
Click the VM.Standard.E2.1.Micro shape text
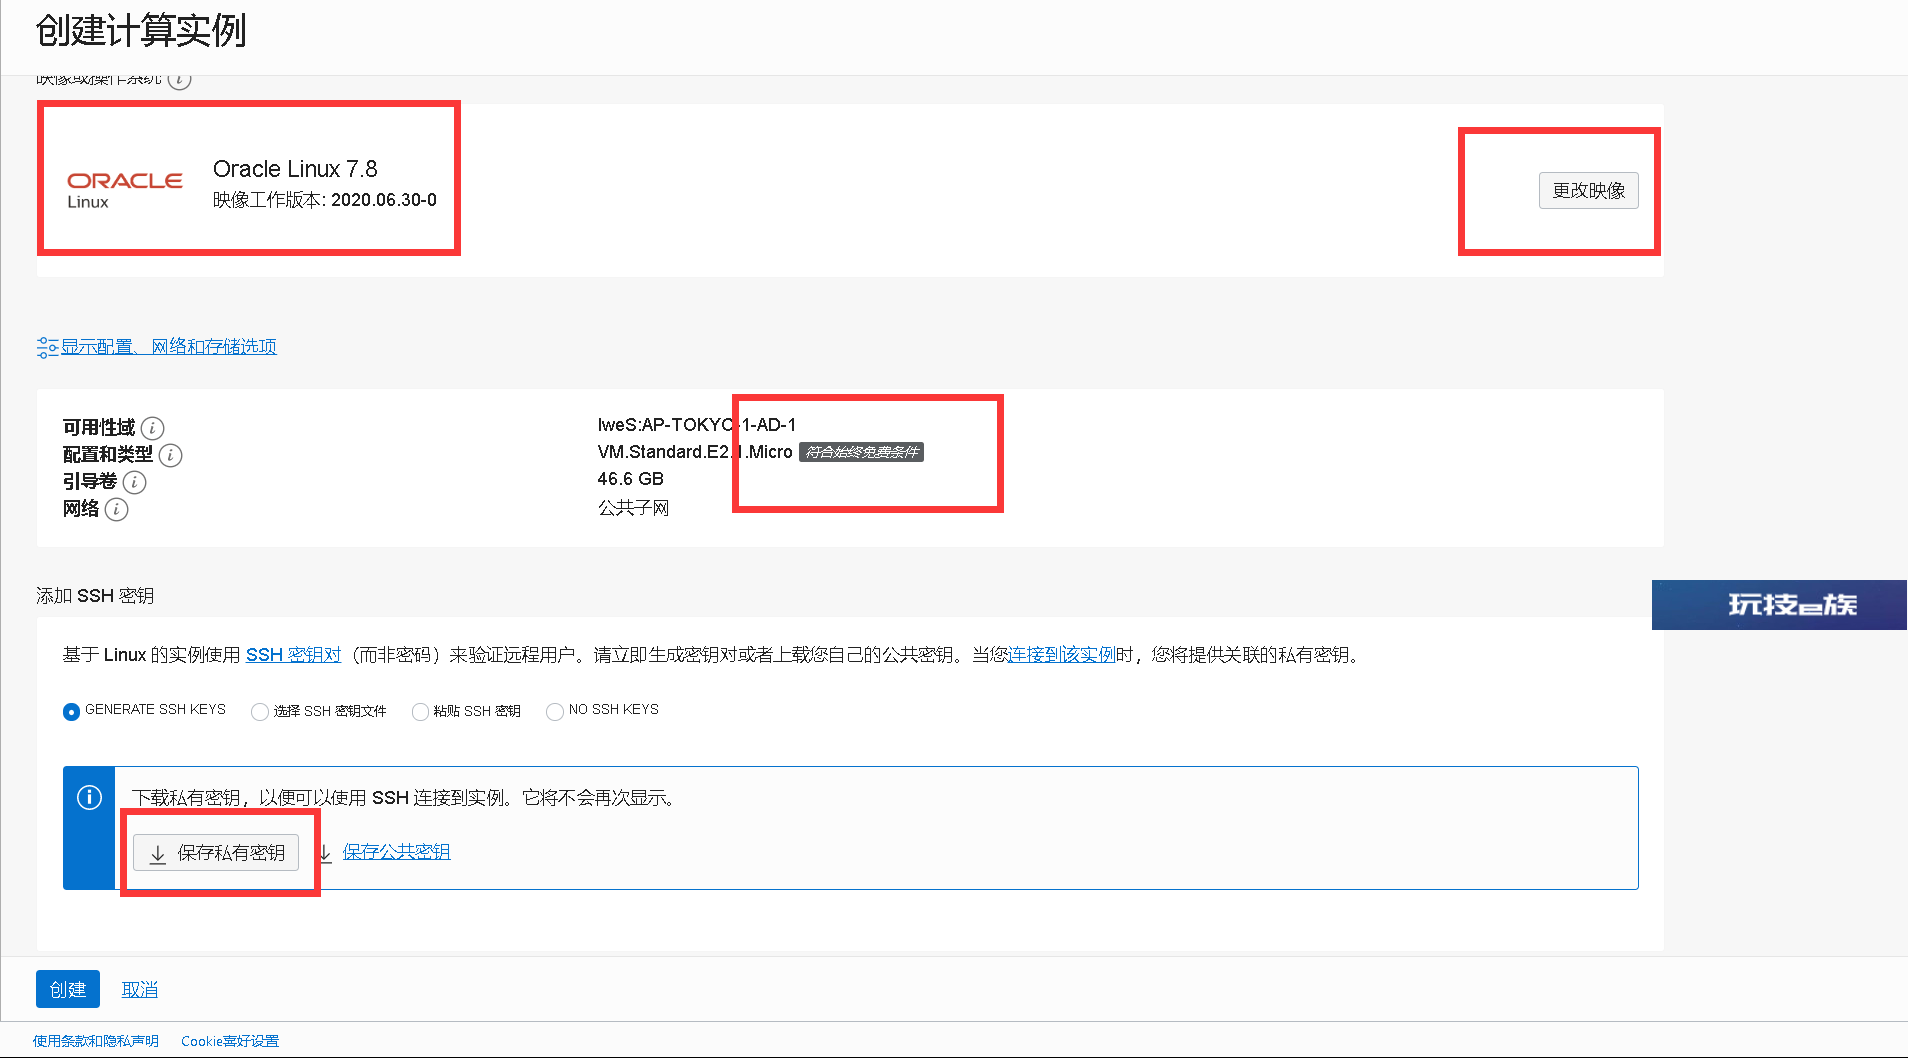695,452
